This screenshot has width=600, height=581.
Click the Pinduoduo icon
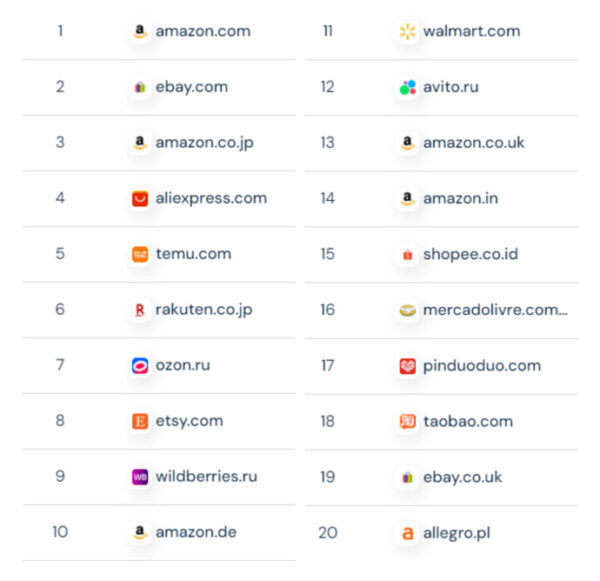click(x=407, y=366)
